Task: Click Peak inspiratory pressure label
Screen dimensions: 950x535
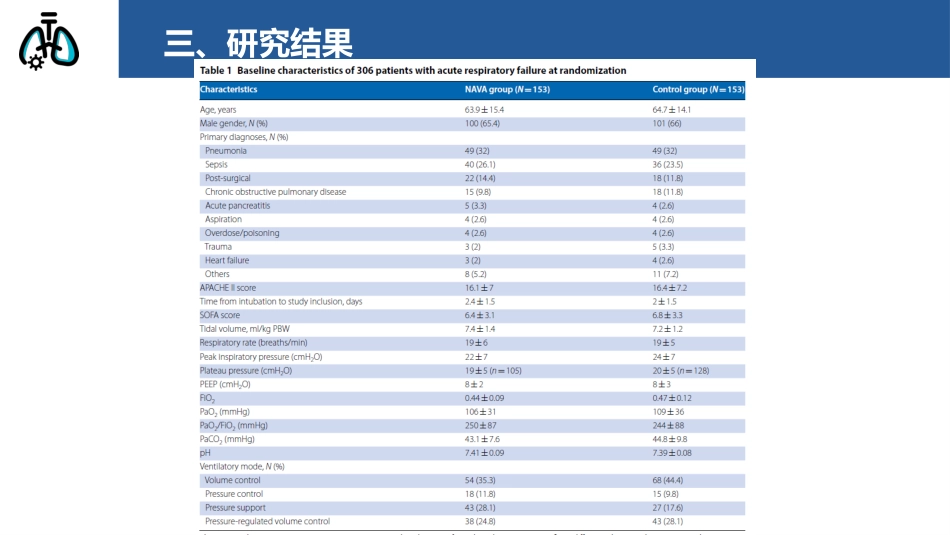Action: (x=261, y=357)
